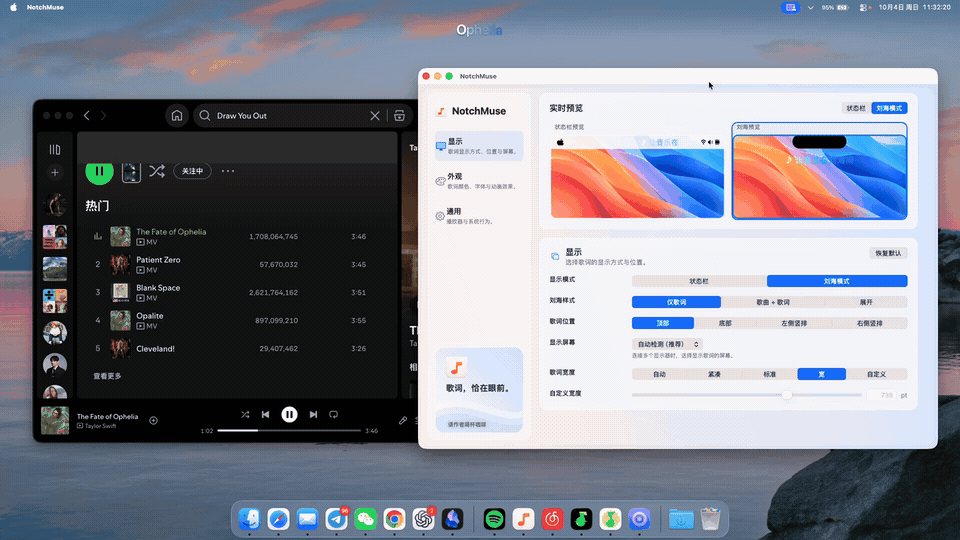960x540 pixels.
Task: Seek in the Spotify playback progress bar
Action: tap(289, 430)
